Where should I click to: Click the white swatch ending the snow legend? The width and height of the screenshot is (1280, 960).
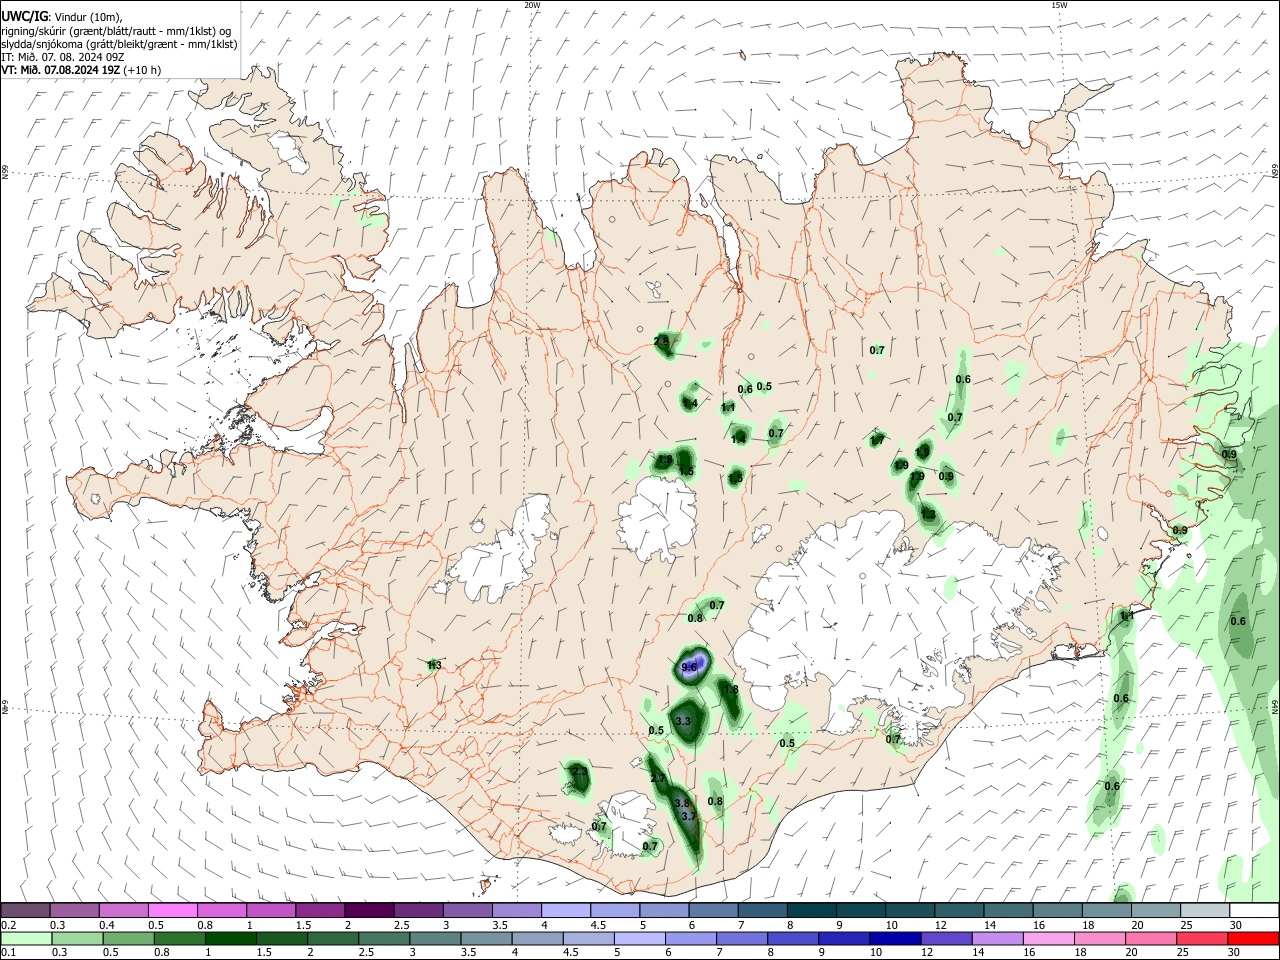coord(1253,910)
